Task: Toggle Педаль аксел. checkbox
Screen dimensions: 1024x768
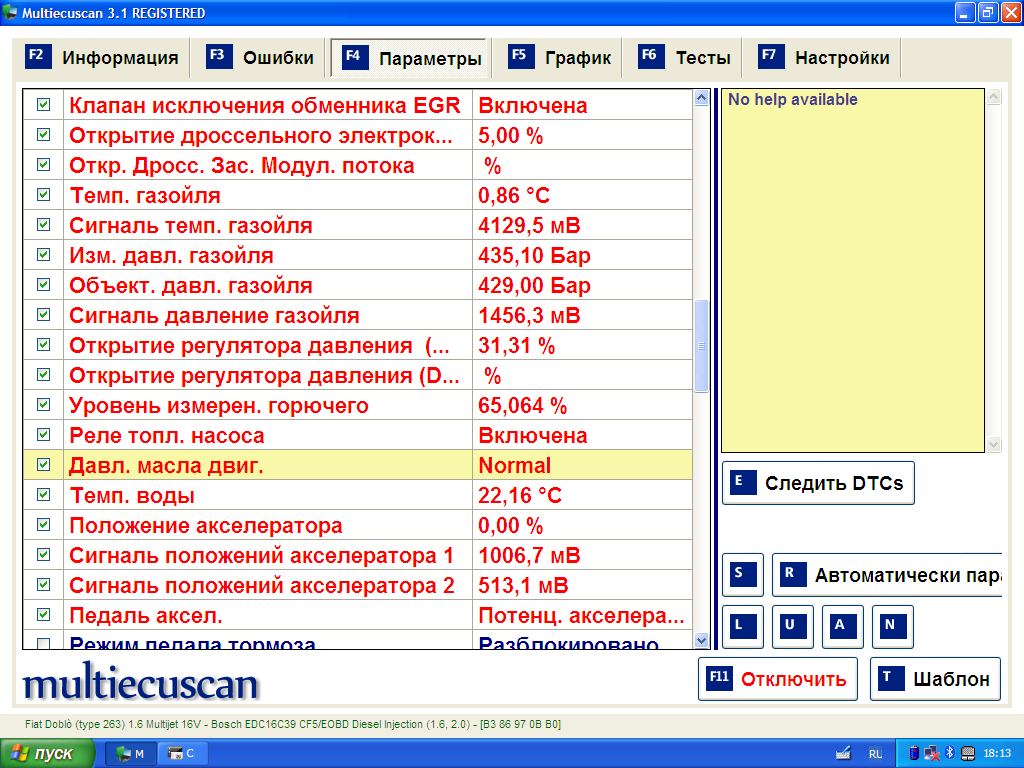Action: pos(44,615)
